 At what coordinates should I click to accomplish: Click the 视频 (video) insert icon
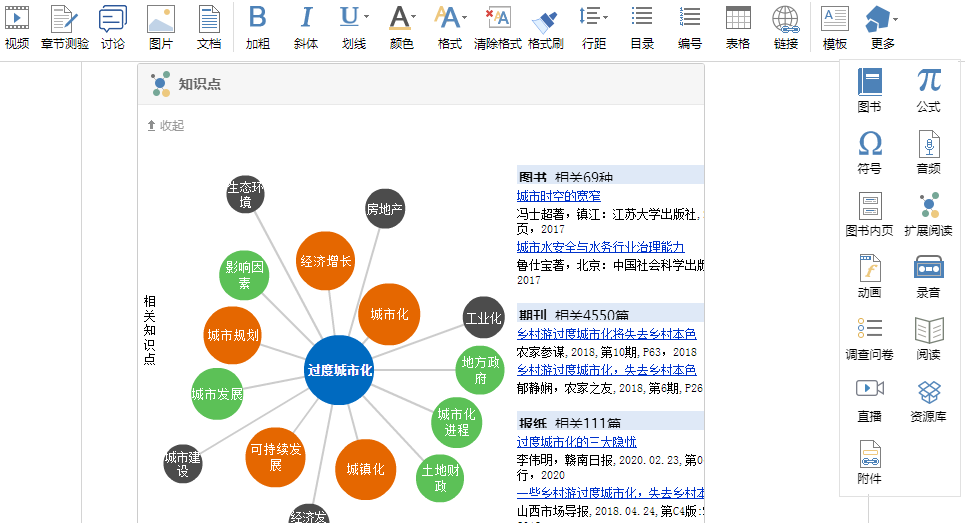(17, 27)
